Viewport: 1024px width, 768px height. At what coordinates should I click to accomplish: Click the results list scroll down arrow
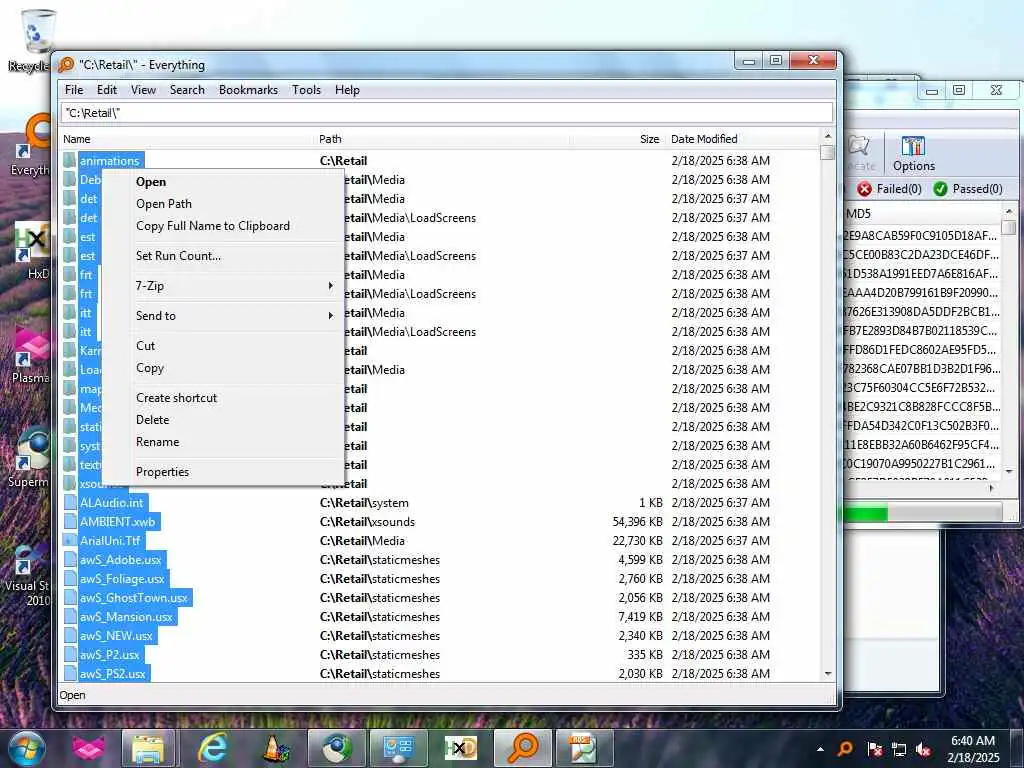(x=827, y=674)
